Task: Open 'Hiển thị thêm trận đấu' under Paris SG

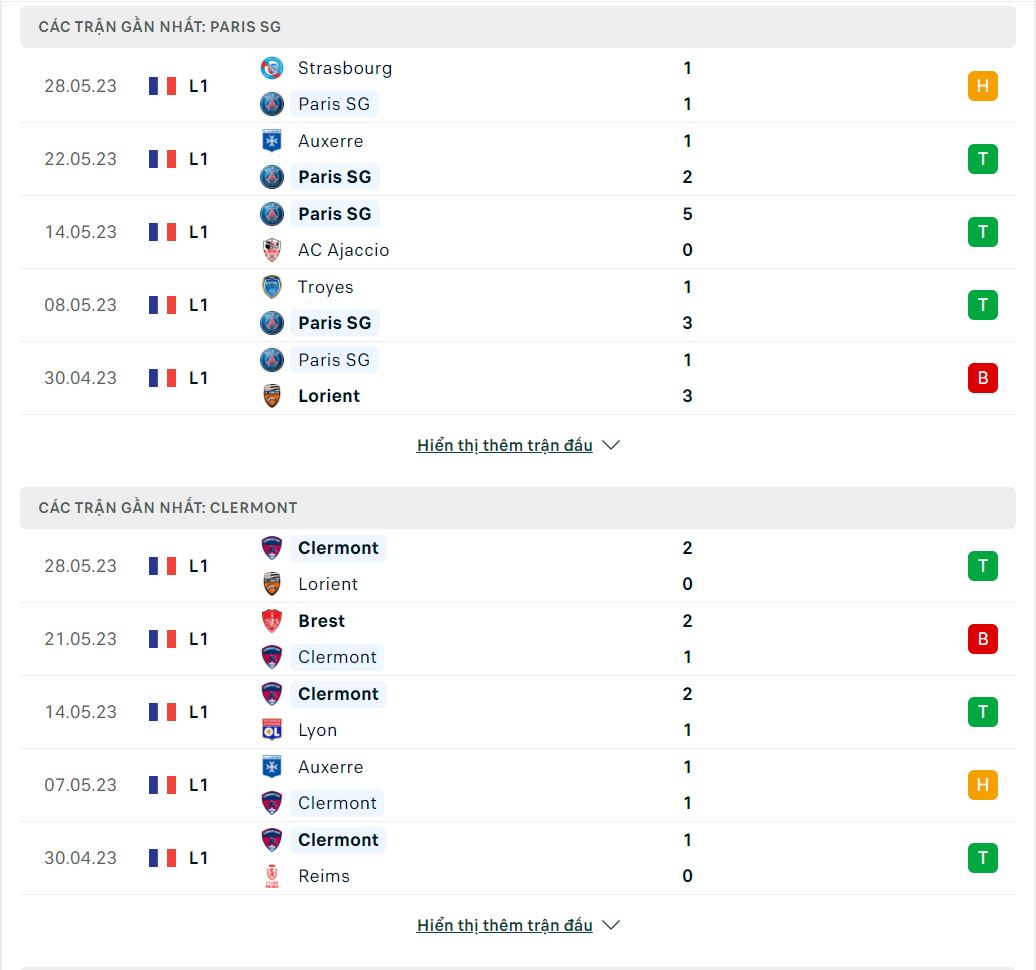Action: pos(505,445)
